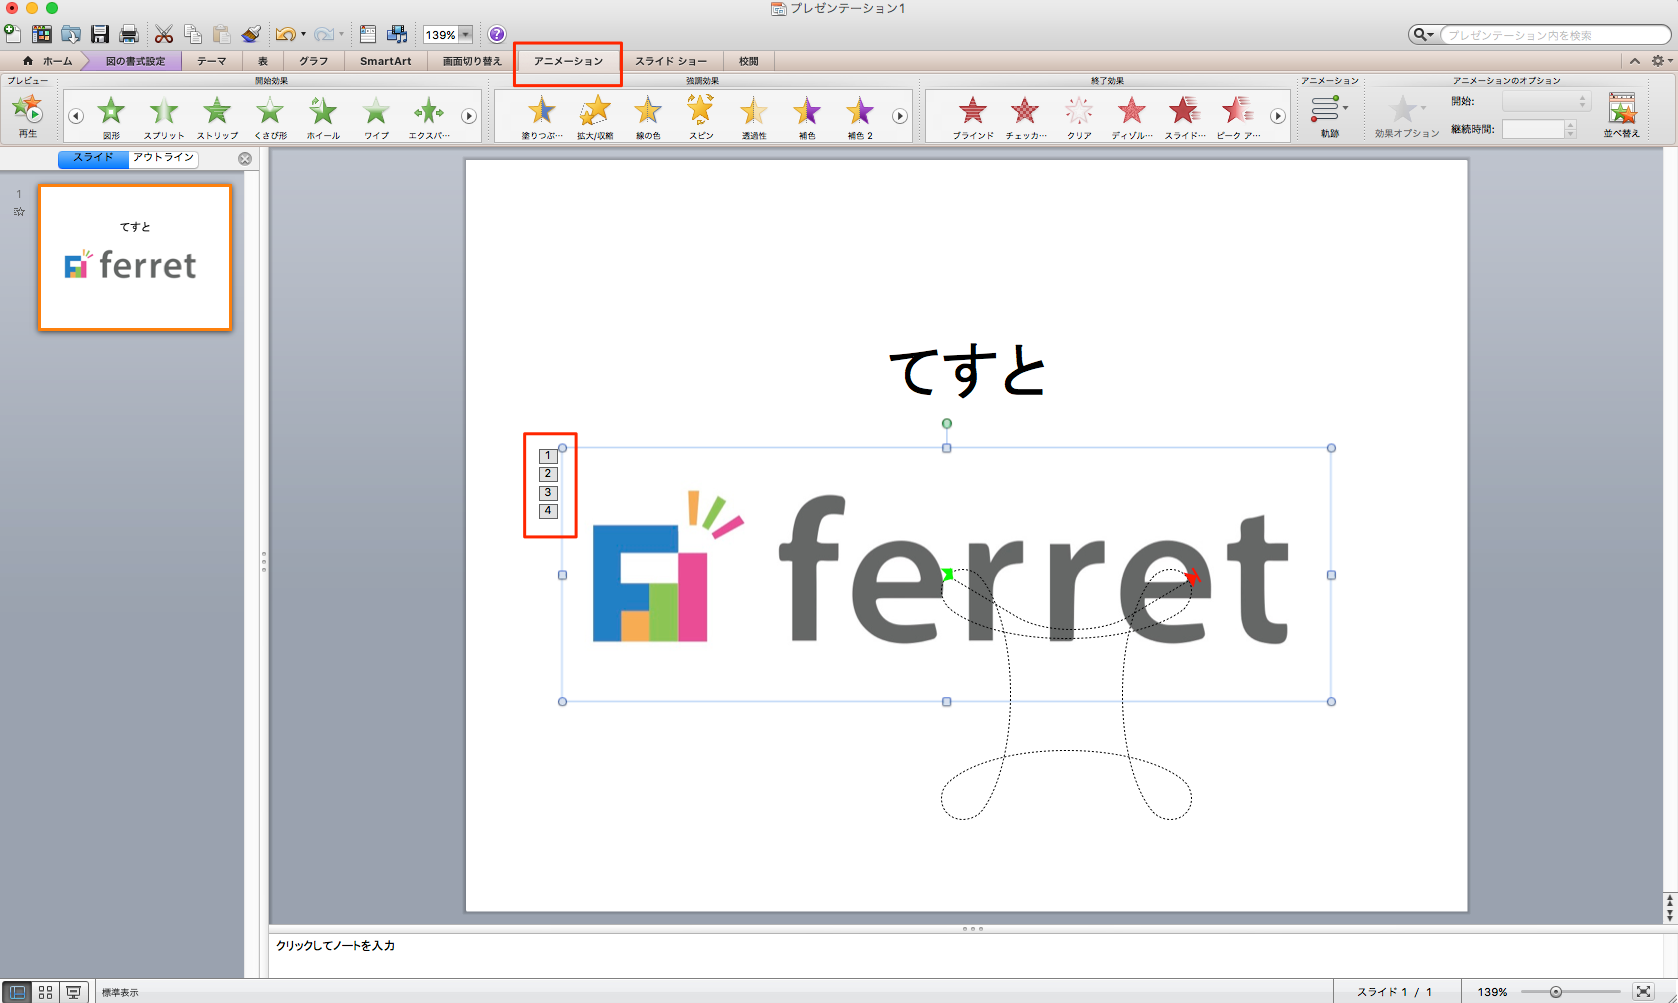The width and height of the screenshot is (1678, 1003).
Task: Apply the チェッカーボード exit effect
Action: pyautogui.click(x=1026, y=117)
